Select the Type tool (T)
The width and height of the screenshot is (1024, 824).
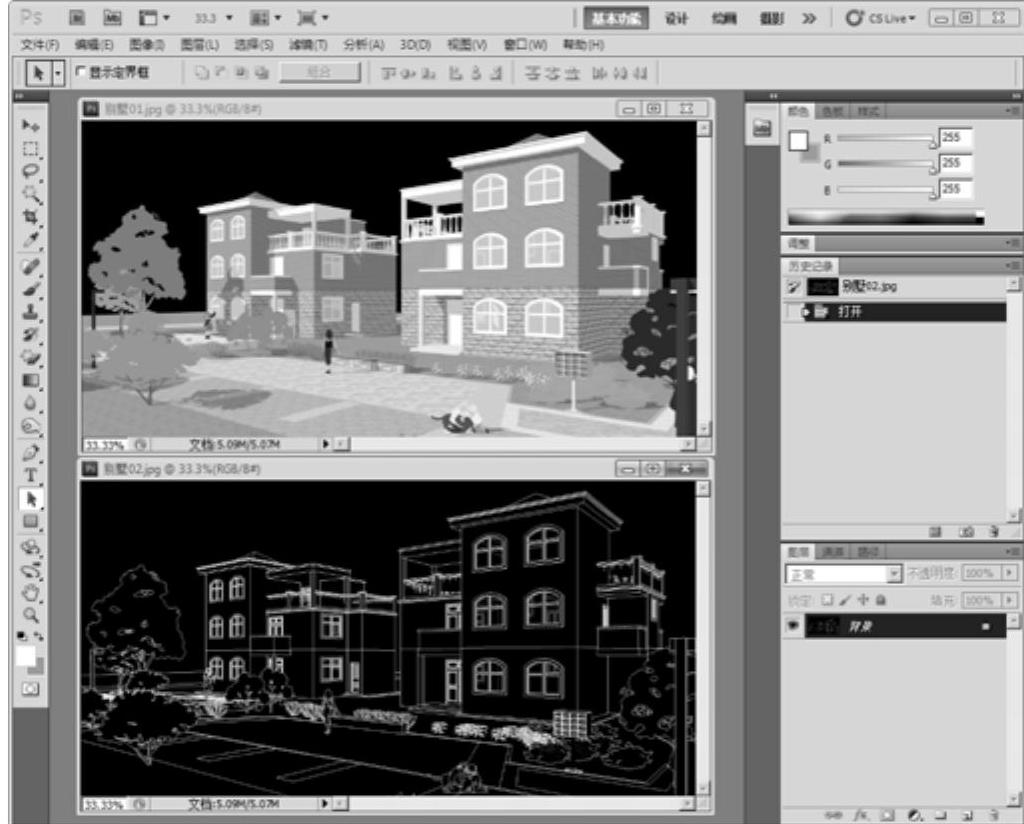click(x=31, y=475)
